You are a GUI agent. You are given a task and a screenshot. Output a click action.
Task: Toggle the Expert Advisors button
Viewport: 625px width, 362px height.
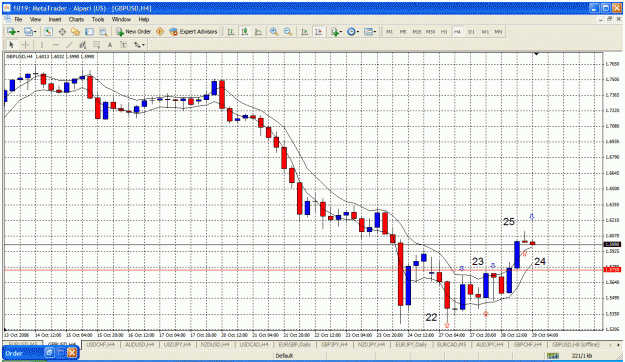193,31
